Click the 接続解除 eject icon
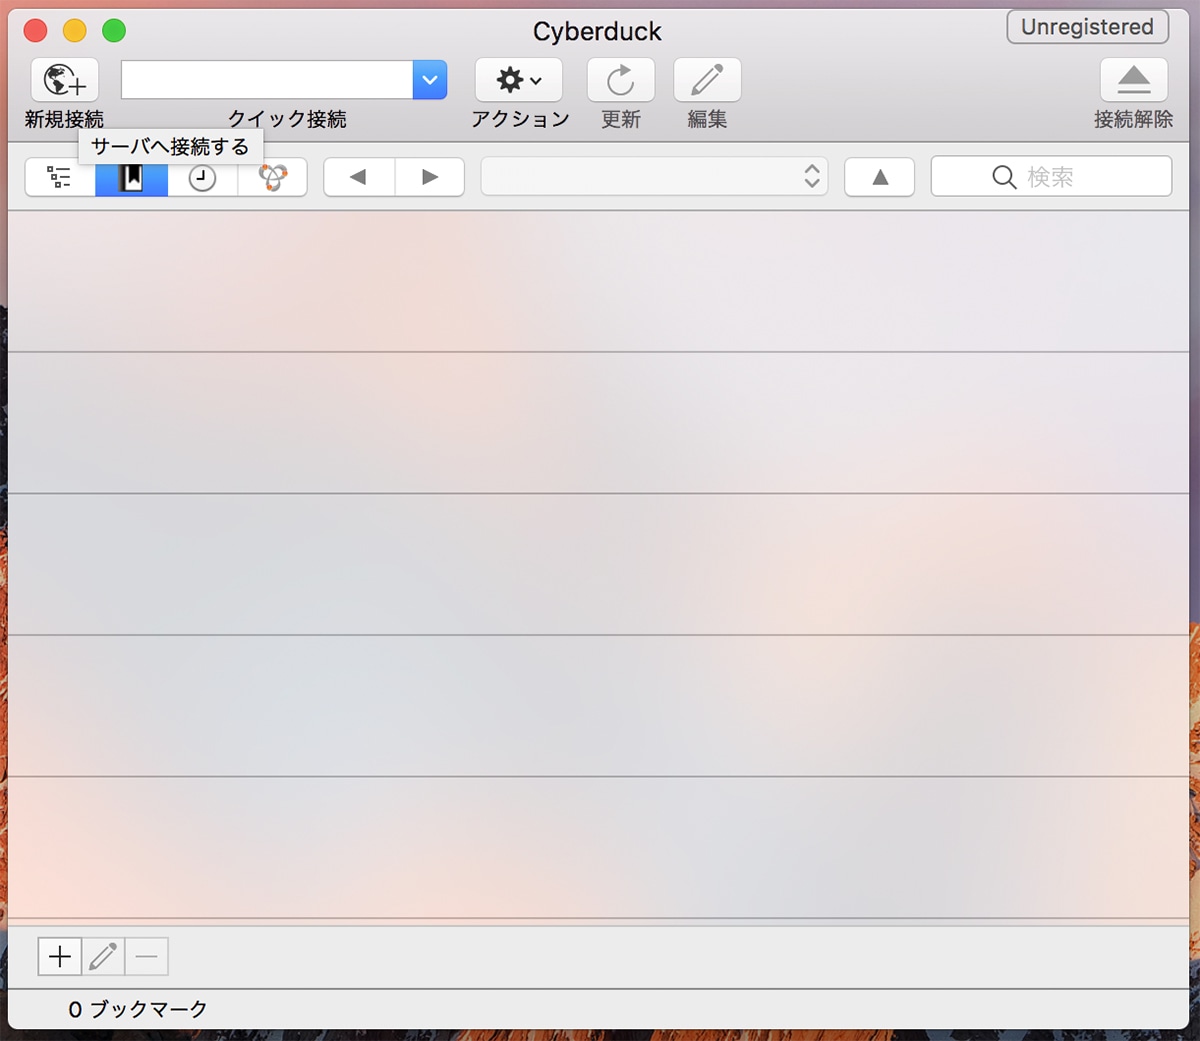The height and width of the screenshot is (1041, 1200). pyautogui.click(x=1134, y=80)
